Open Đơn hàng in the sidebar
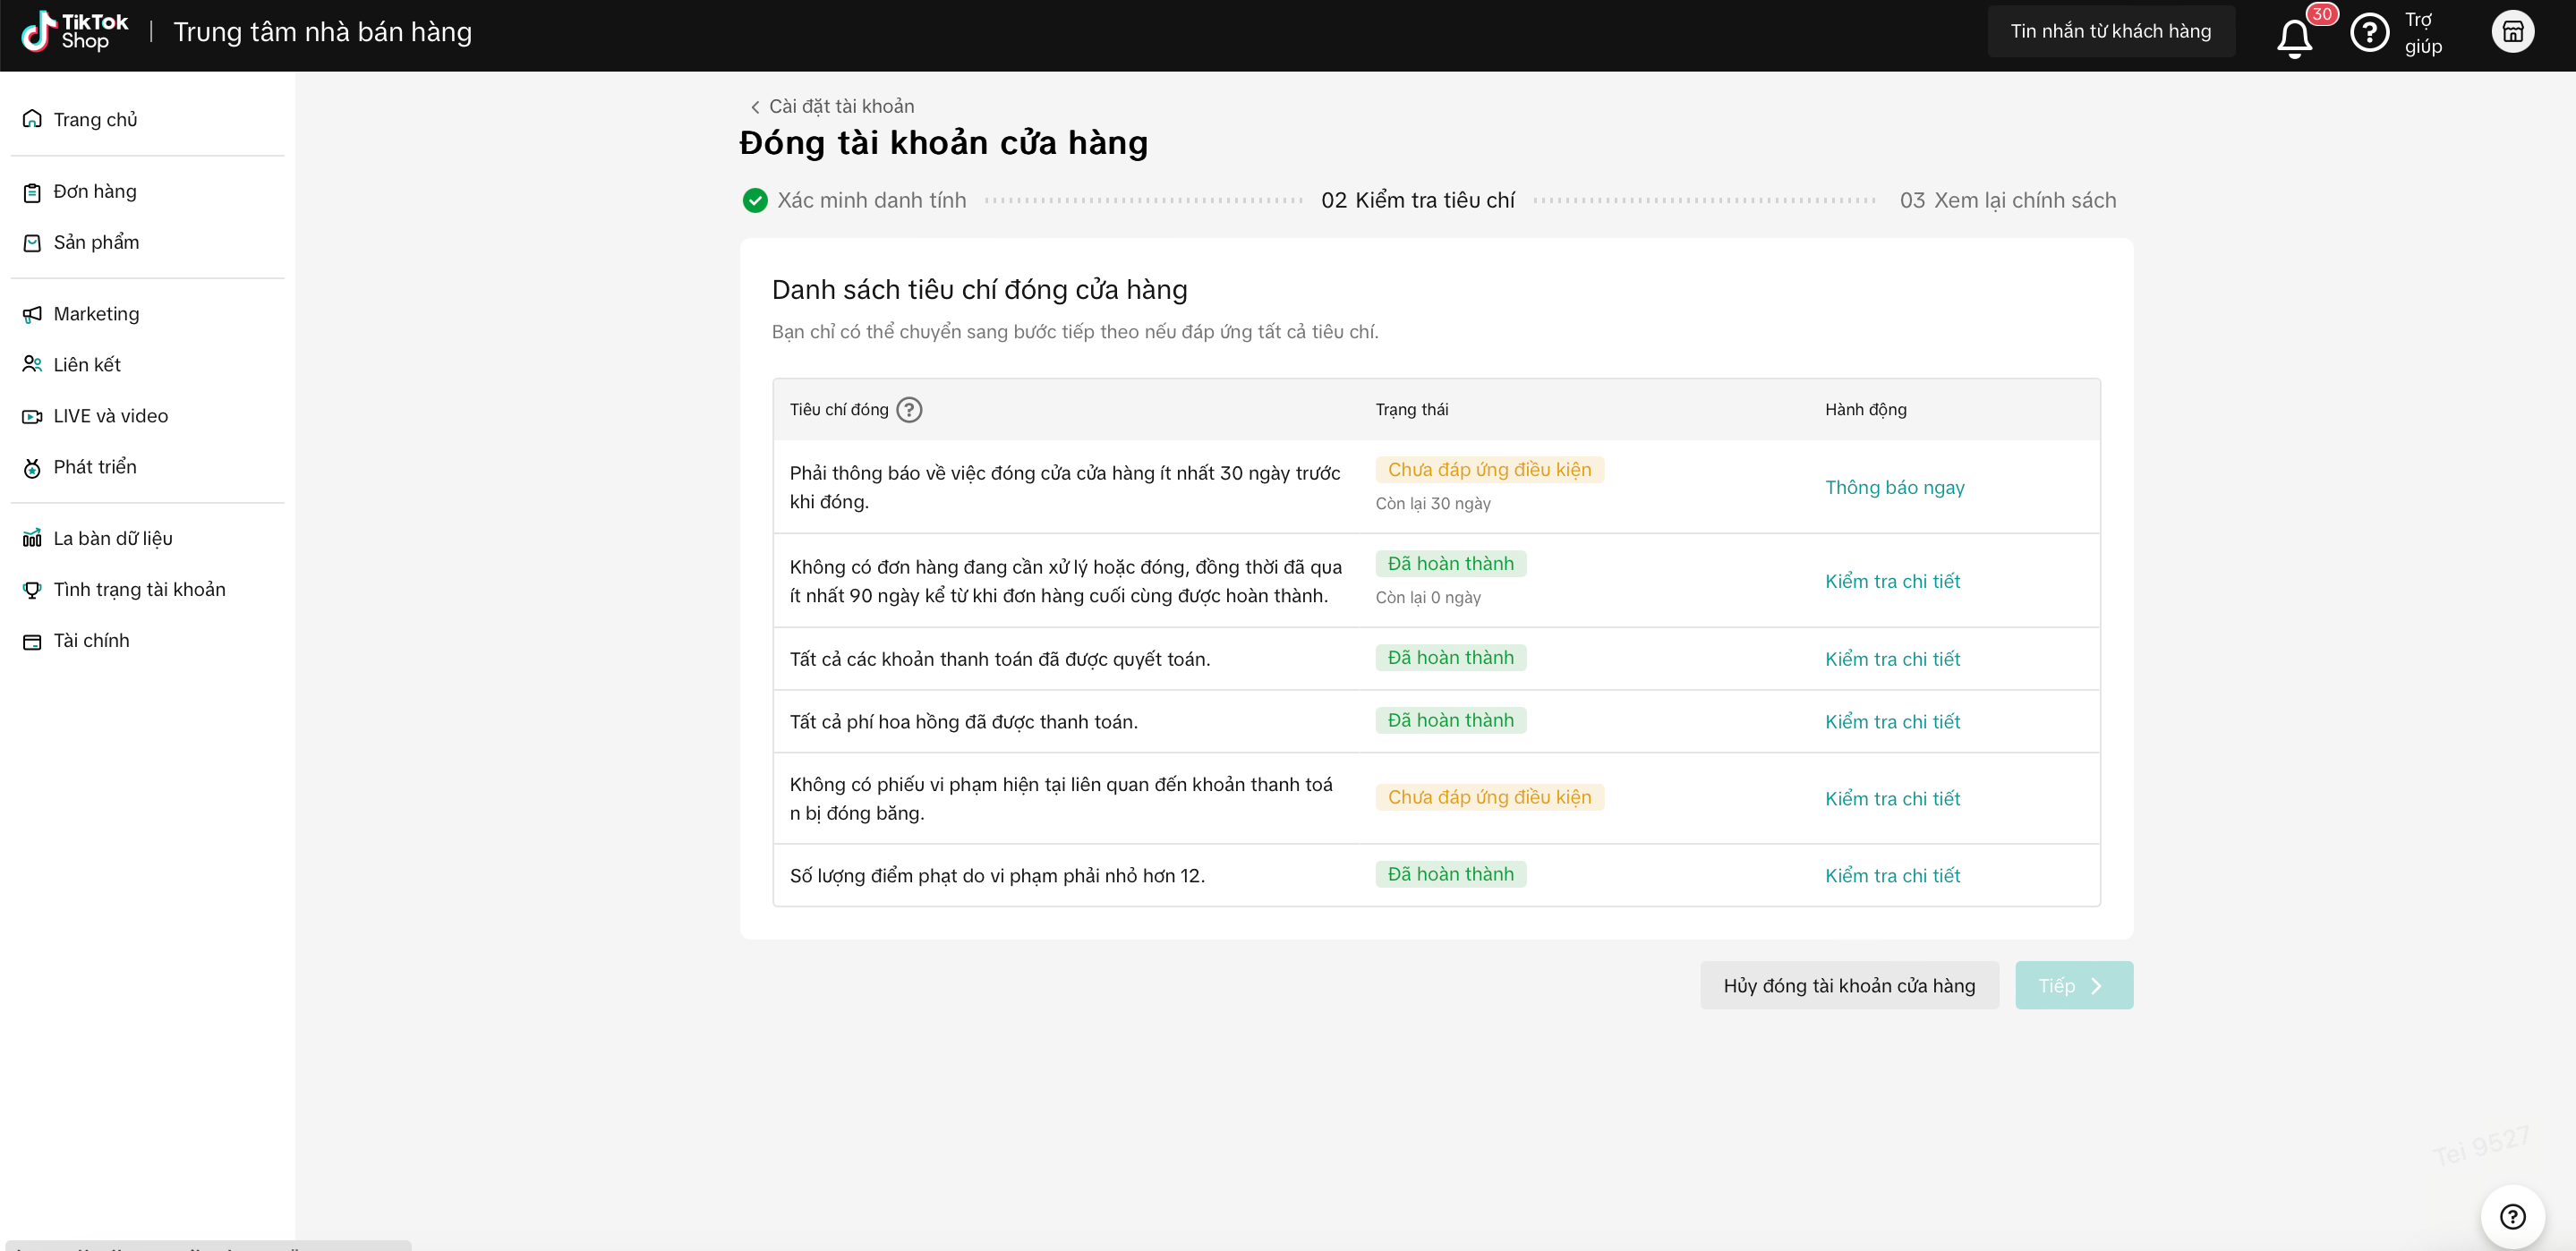 94,191
